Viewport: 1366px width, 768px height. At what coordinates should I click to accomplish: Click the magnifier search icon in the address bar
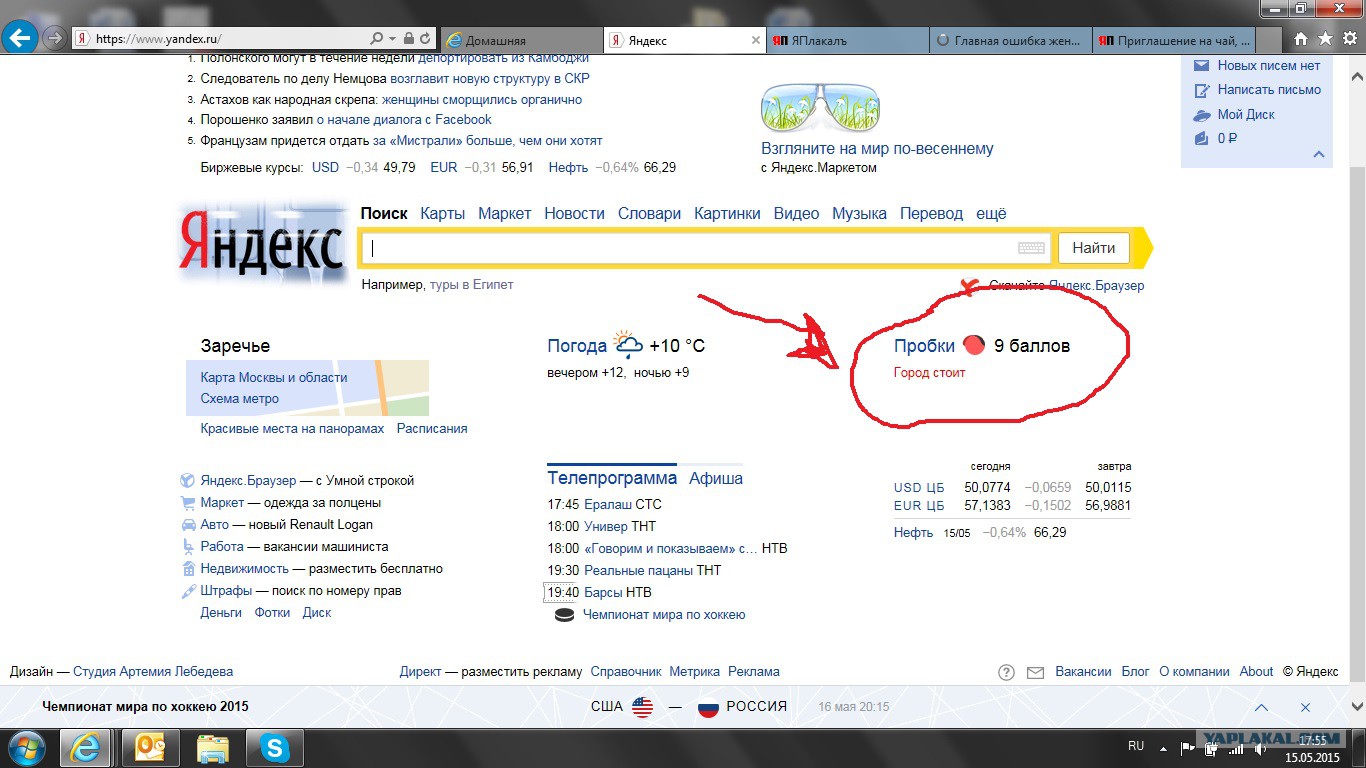pos(376,39)
